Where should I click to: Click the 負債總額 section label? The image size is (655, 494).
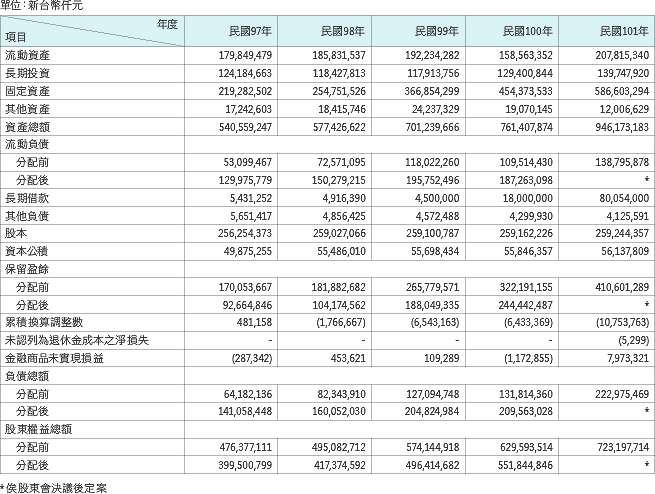(27, 376)
